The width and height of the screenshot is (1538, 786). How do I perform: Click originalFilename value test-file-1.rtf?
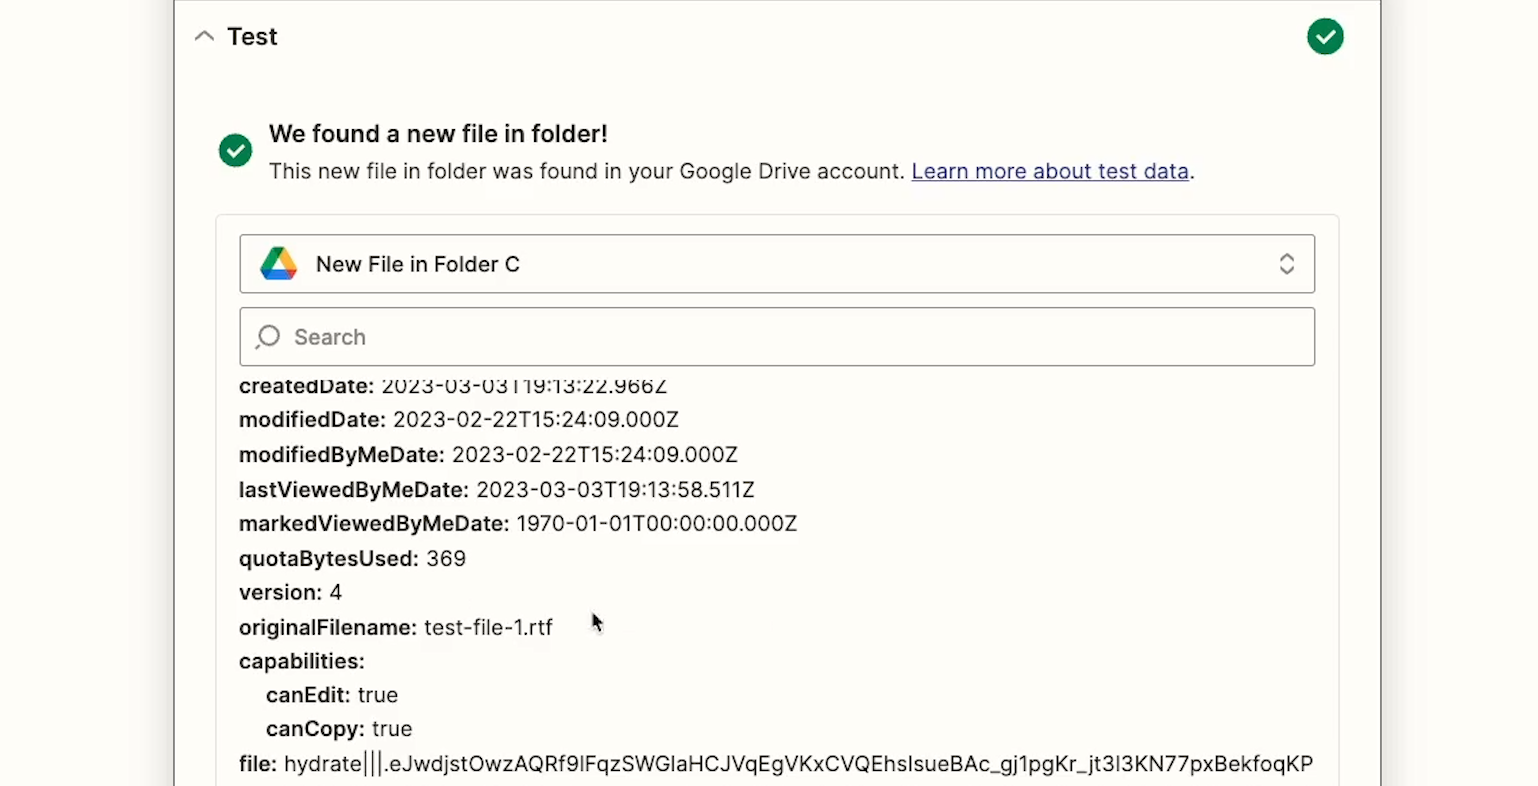click(x=488, y=628)
